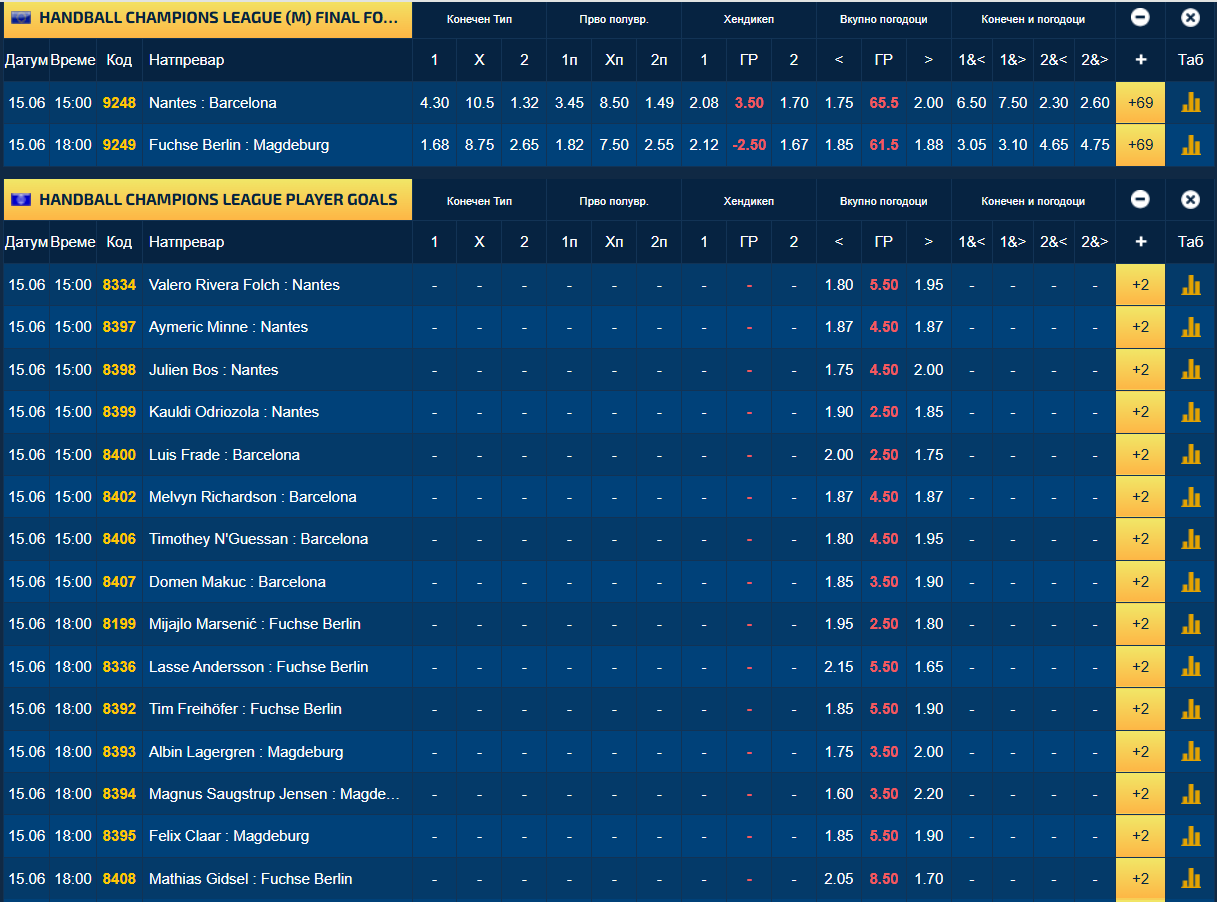Viewport: 1217px width, 902px height.
Task: Collapse the Final Four league section
Action: click(1140, 18)
